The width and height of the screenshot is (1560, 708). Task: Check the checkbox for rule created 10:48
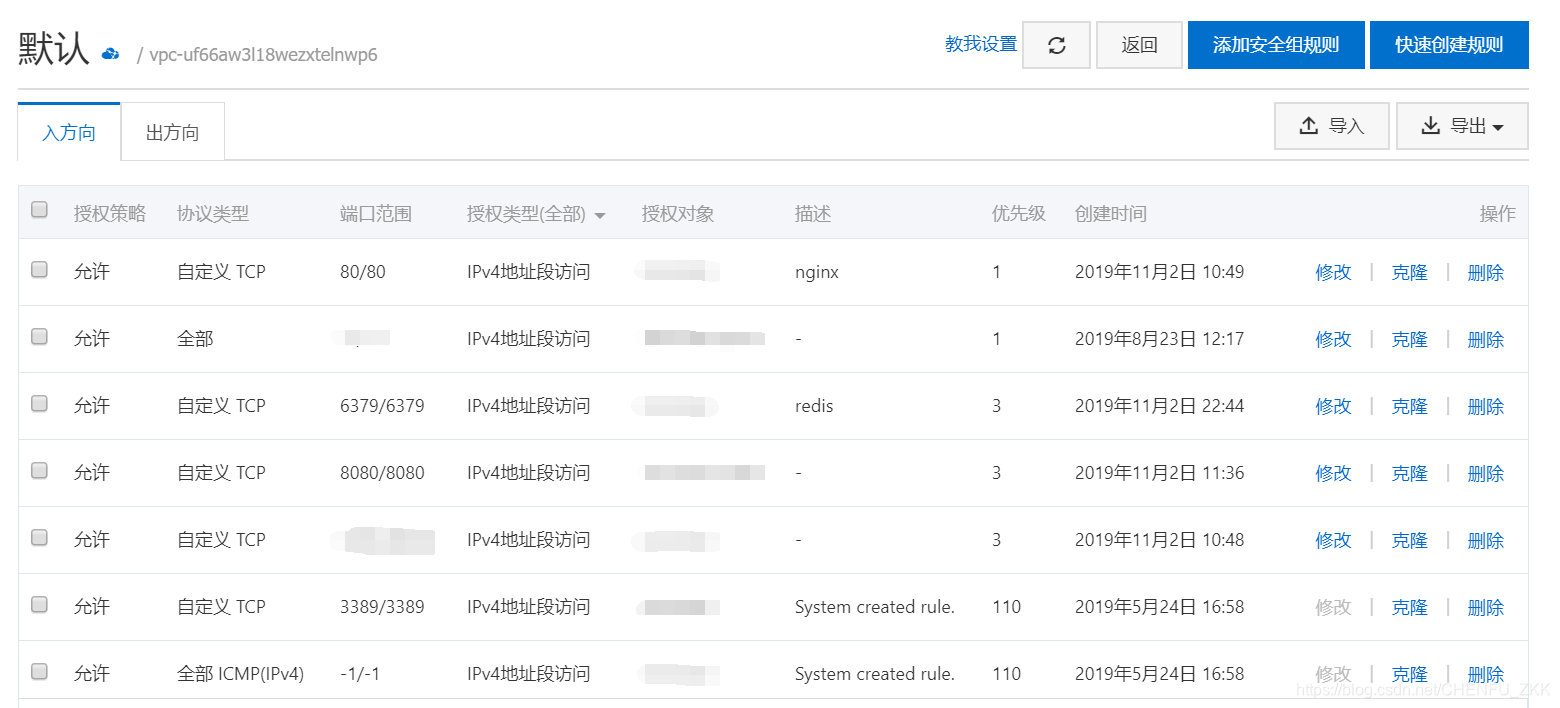[39, 537]
